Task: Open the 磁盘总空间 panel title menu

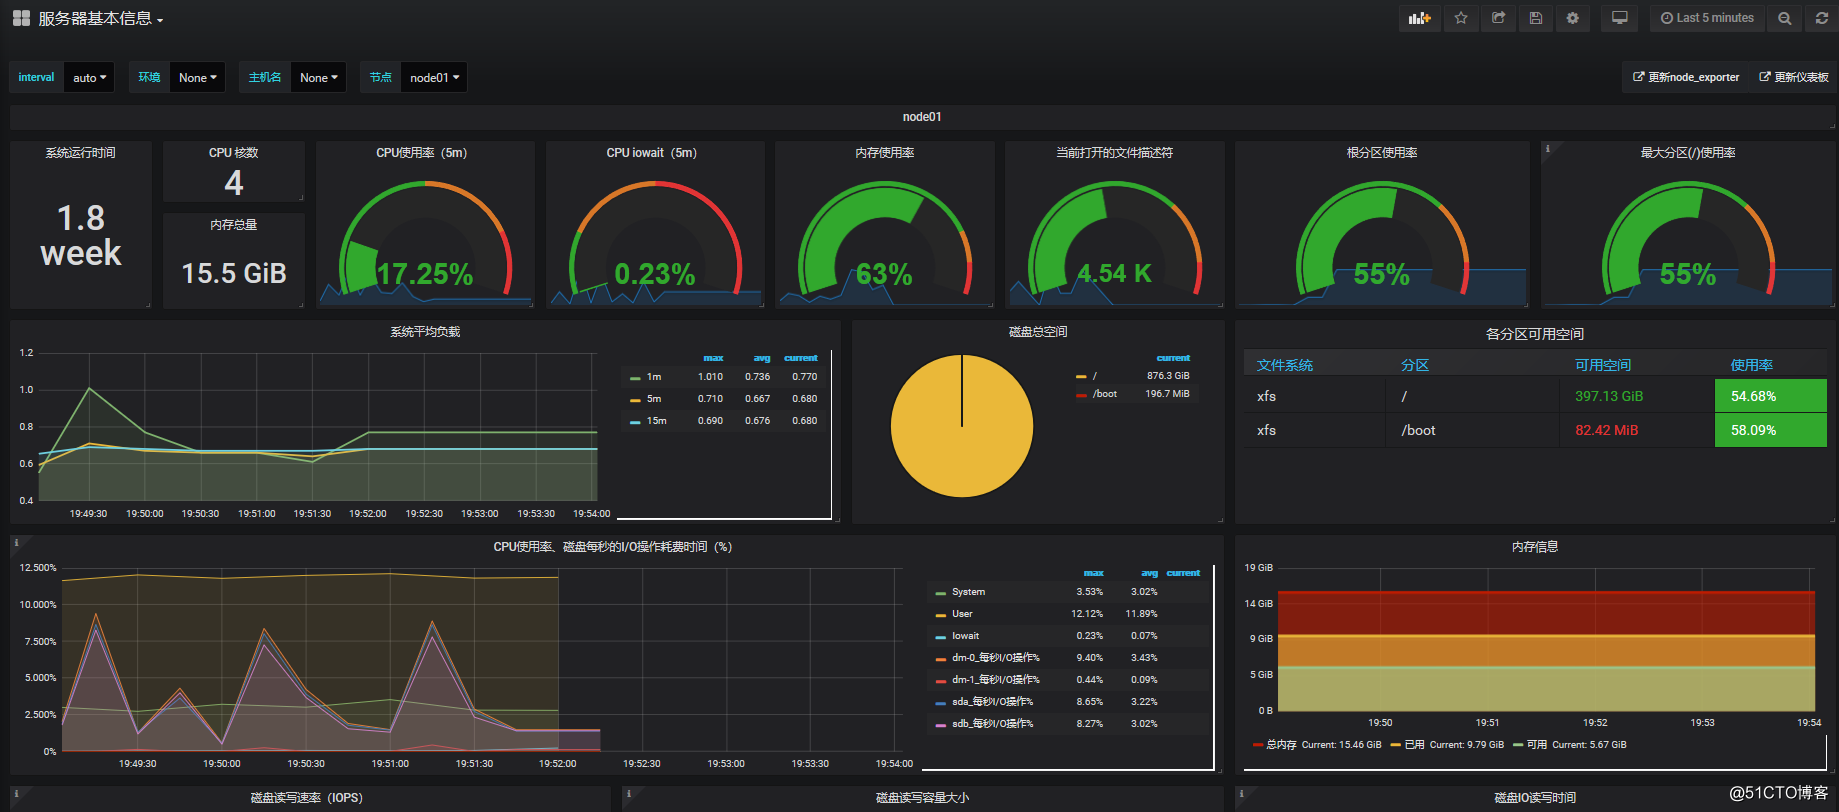Action: pyautogui.click(x=1038, y=332)
